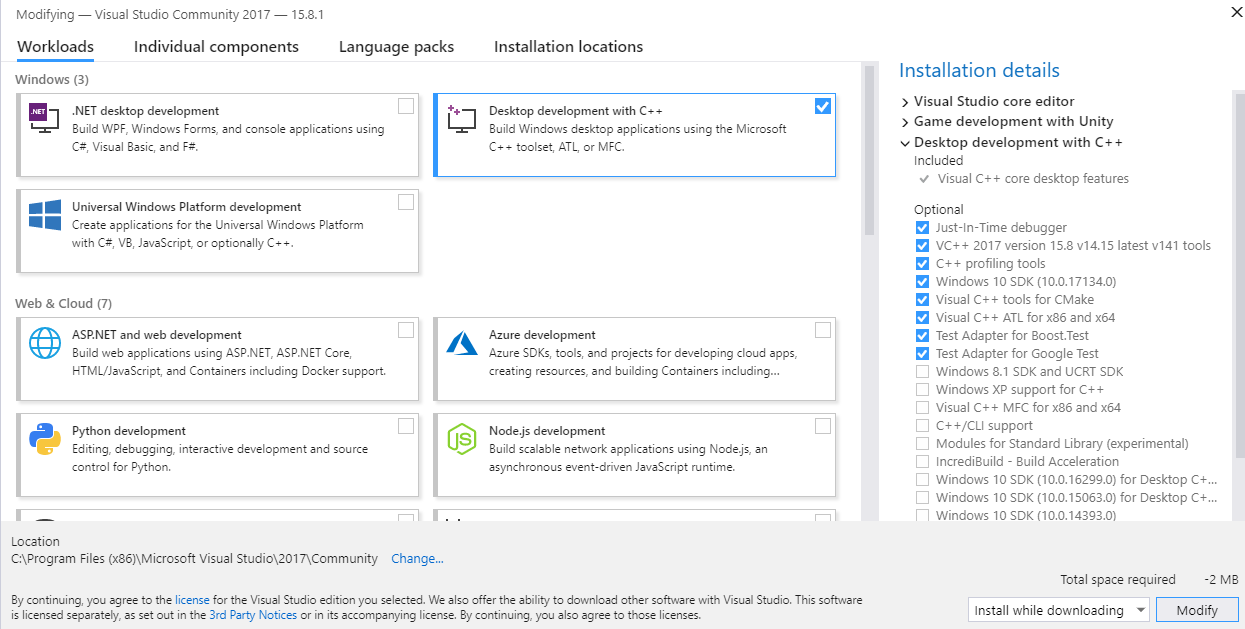Check Windows XP support for C++
The image size is (1245, 629).
922,390
